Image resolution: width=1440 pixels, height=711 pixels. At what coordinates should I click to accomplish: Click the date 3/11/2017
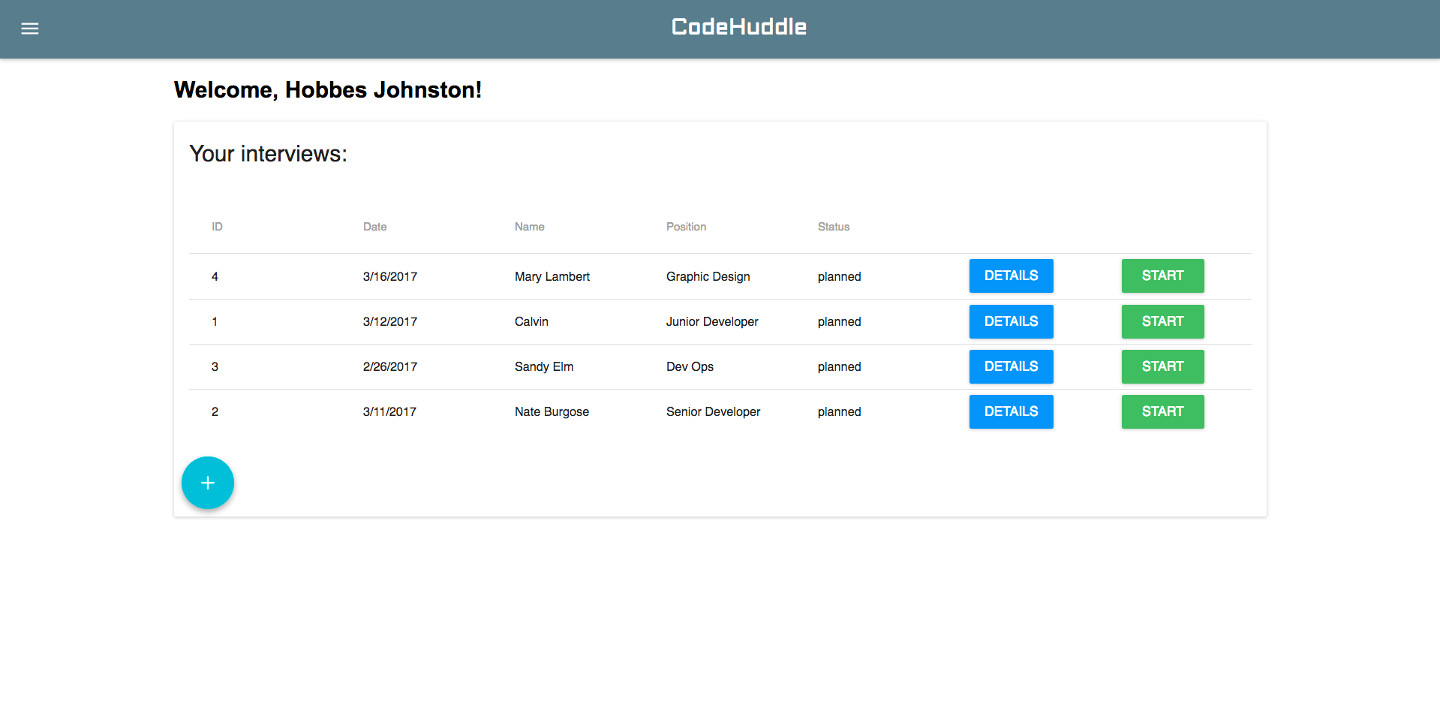click(390, 412)
